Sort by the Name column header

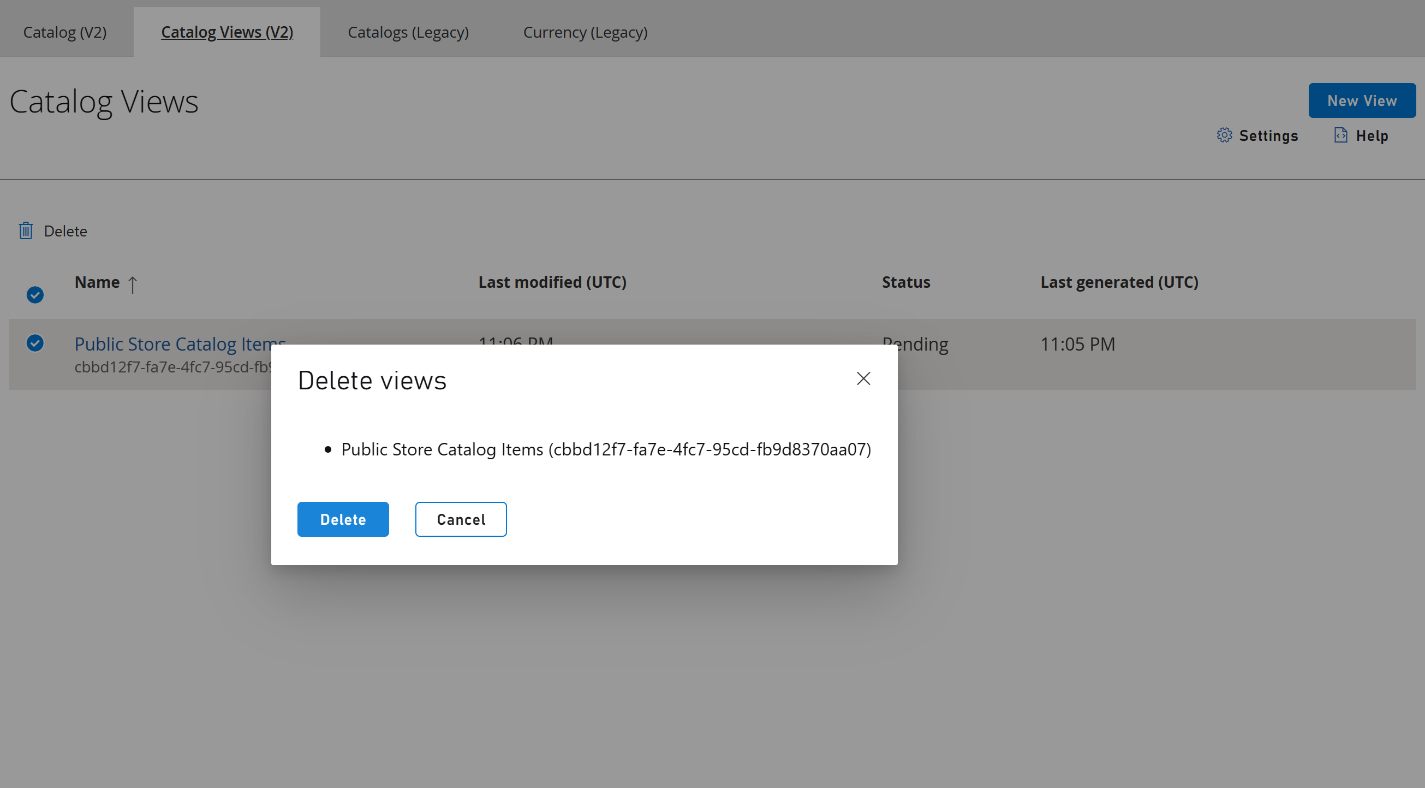coord(97,282)
